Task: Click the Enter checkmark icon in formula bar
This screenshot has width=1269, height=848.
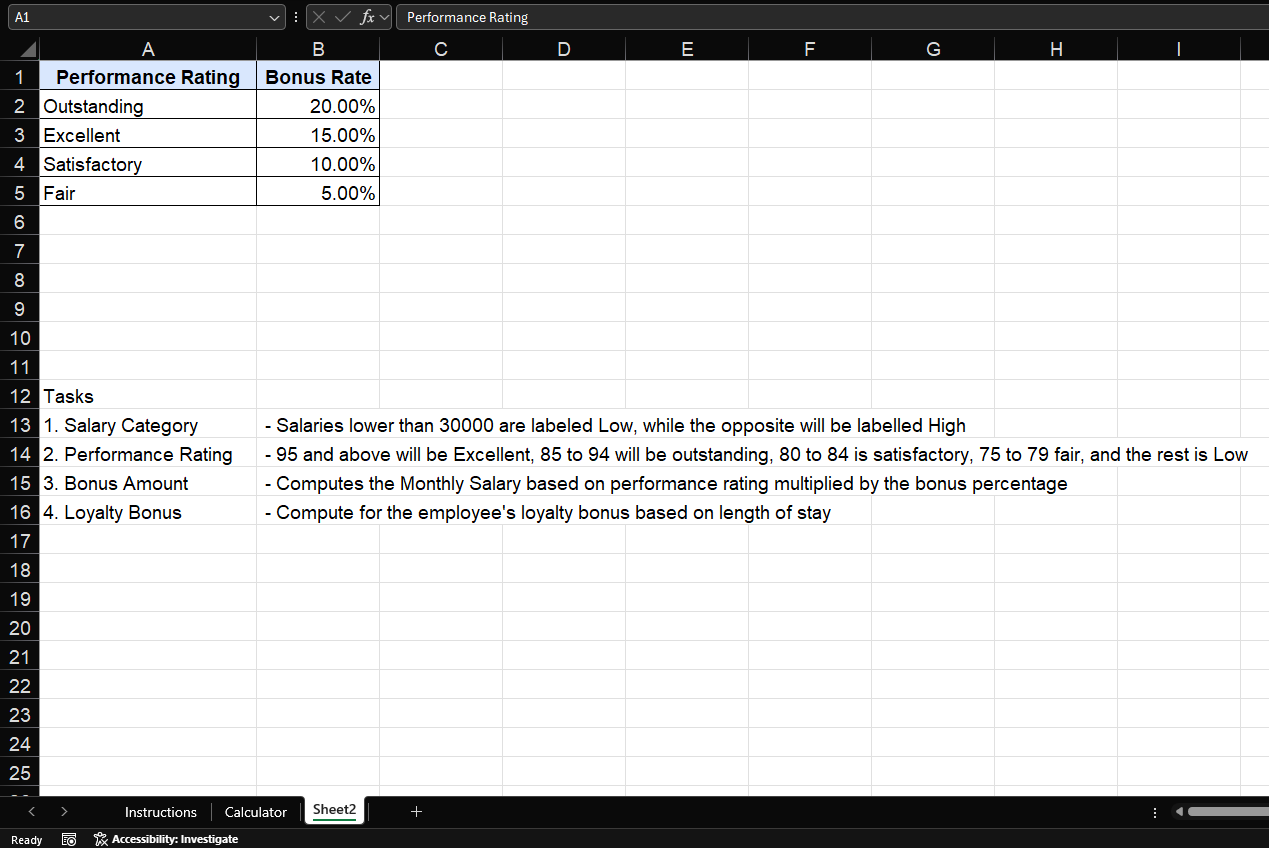Action: (343, 17)
